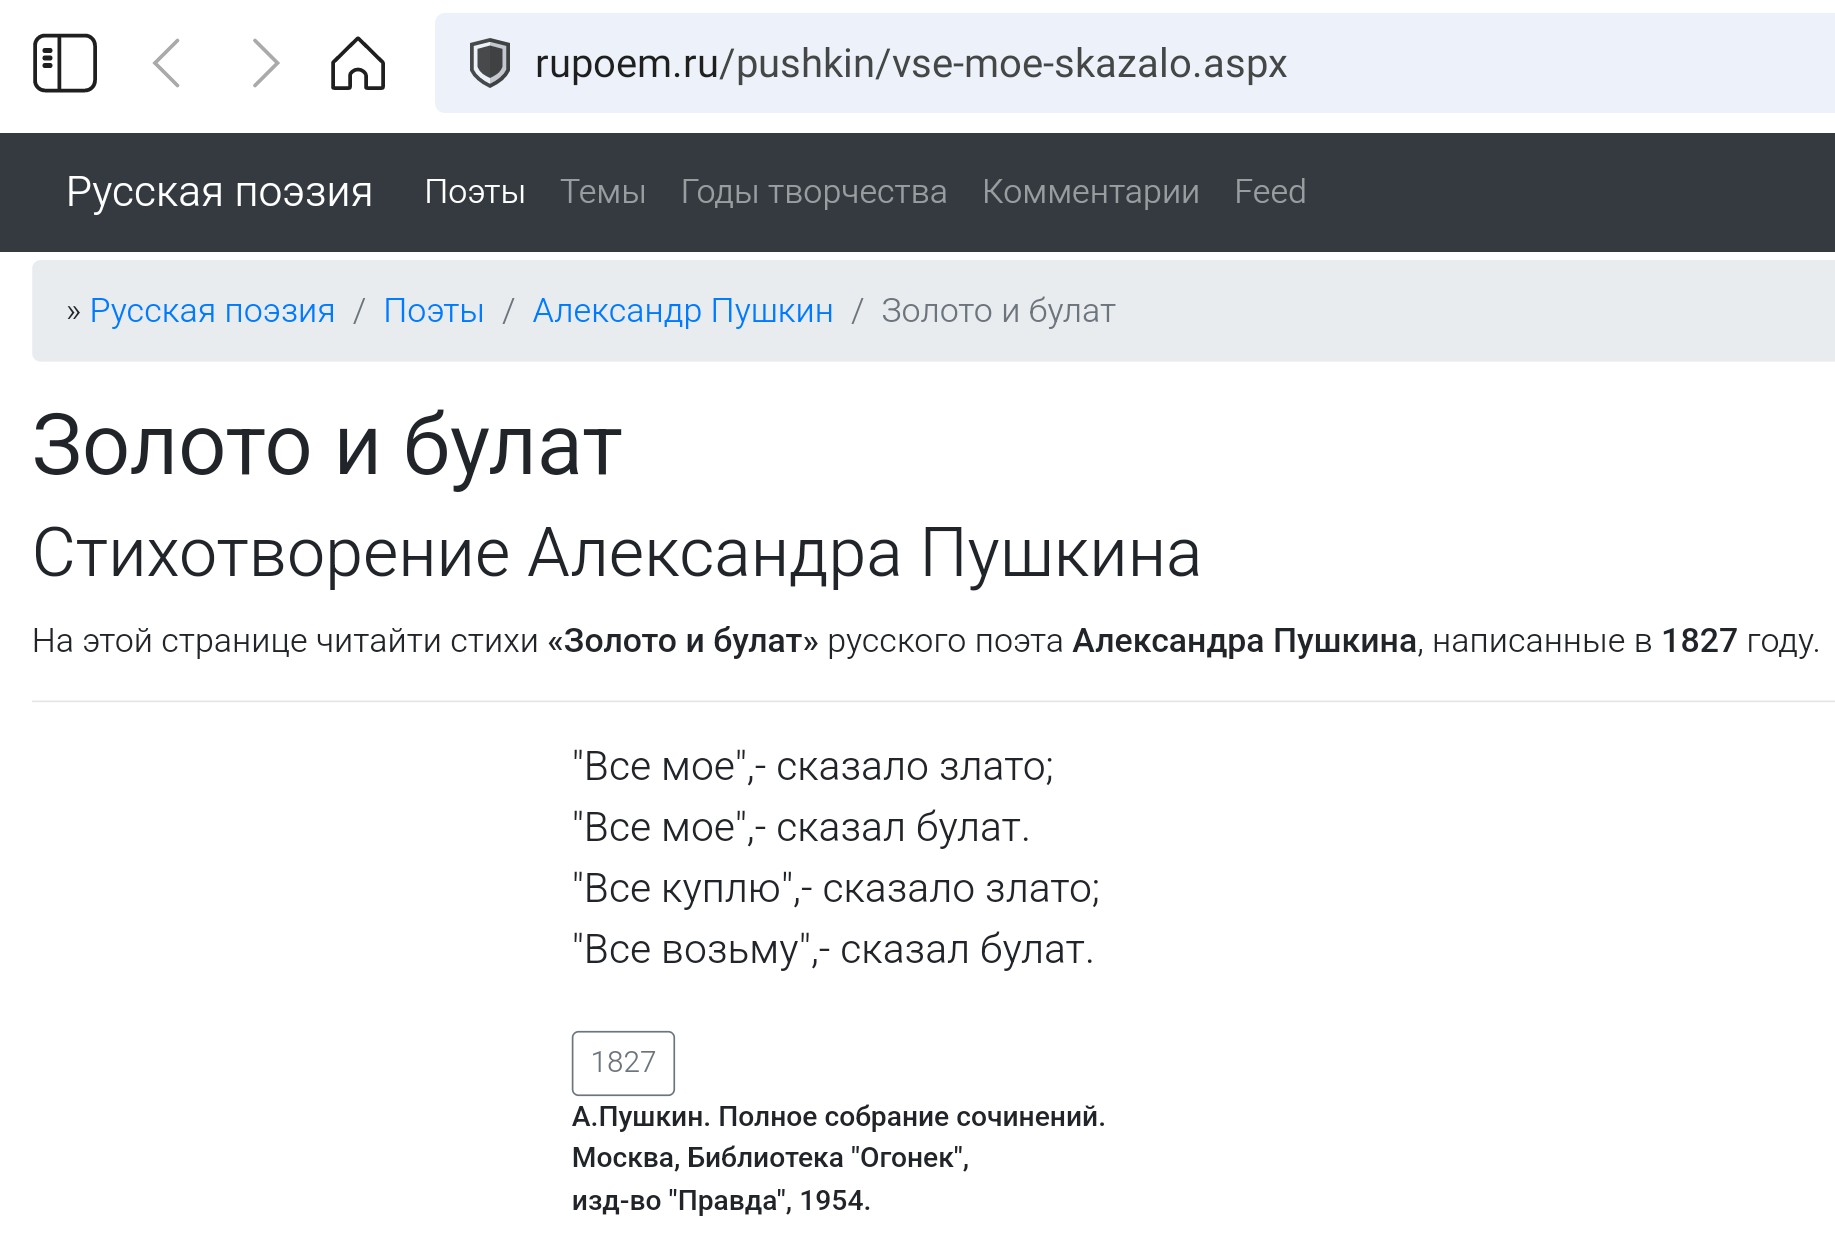Click the first poem line about злато
Viewport: 1835px width, 1234px height.
tap(813, 766)
